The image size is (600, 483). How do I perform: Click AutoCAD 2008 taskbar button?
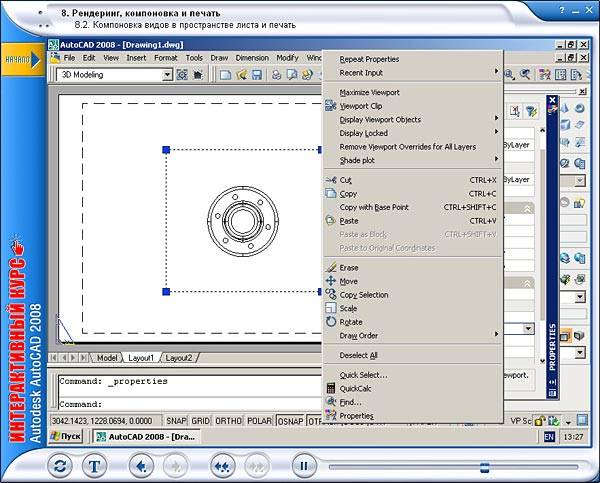(145, 437)
